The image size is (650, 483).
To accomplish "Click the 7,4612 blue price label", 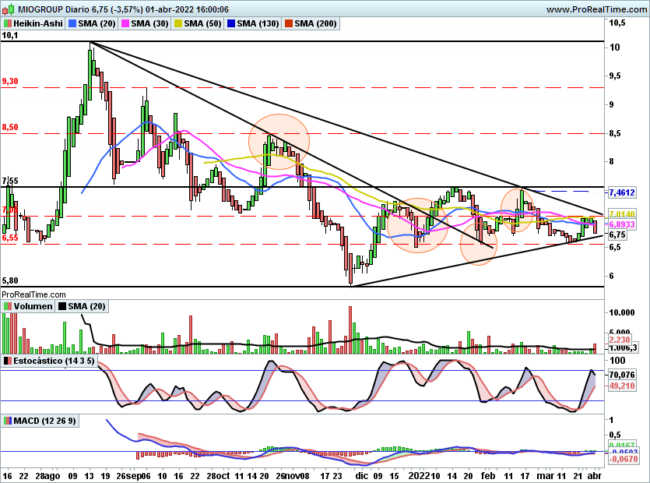I will coord(621,190).
